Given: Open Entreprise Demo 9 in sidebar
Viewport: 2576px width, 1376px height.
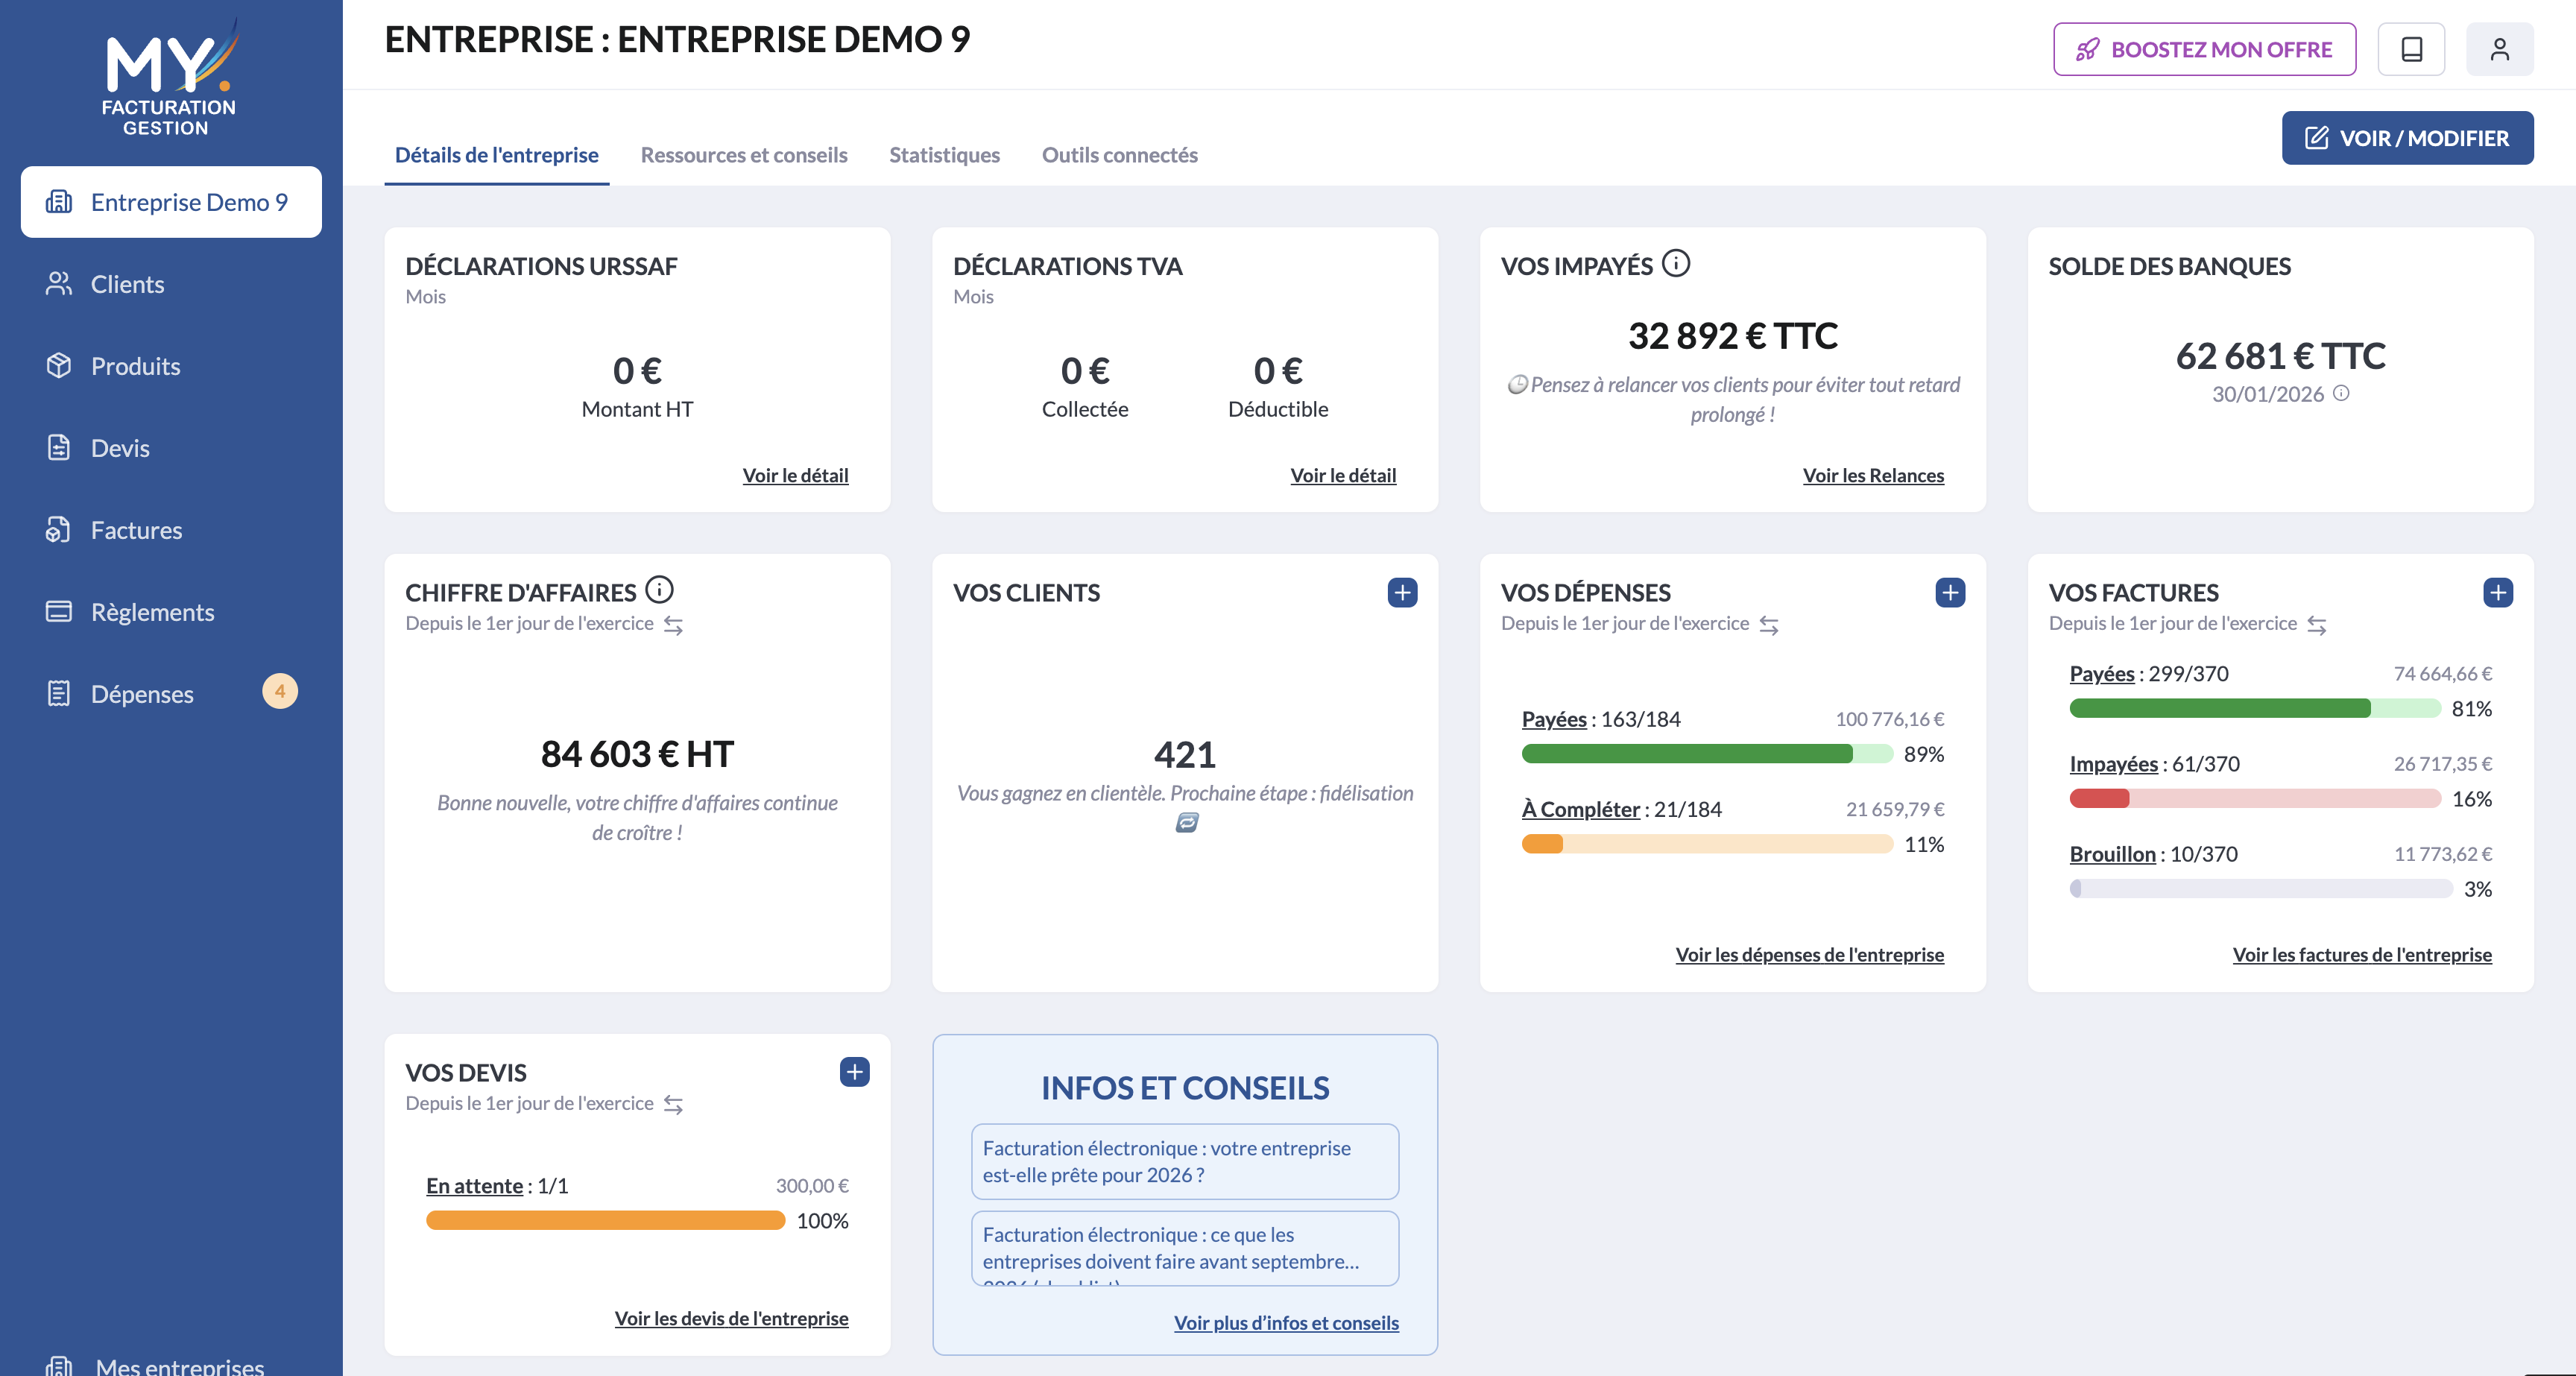Looking at the screenshot, I should point(171,202).
